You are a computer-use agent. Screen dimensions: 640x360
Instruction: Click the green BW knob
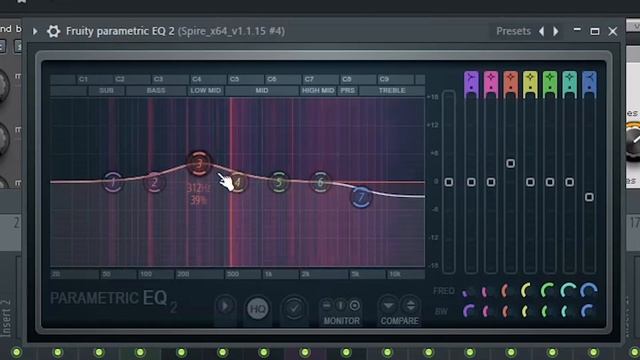(548, 311)
